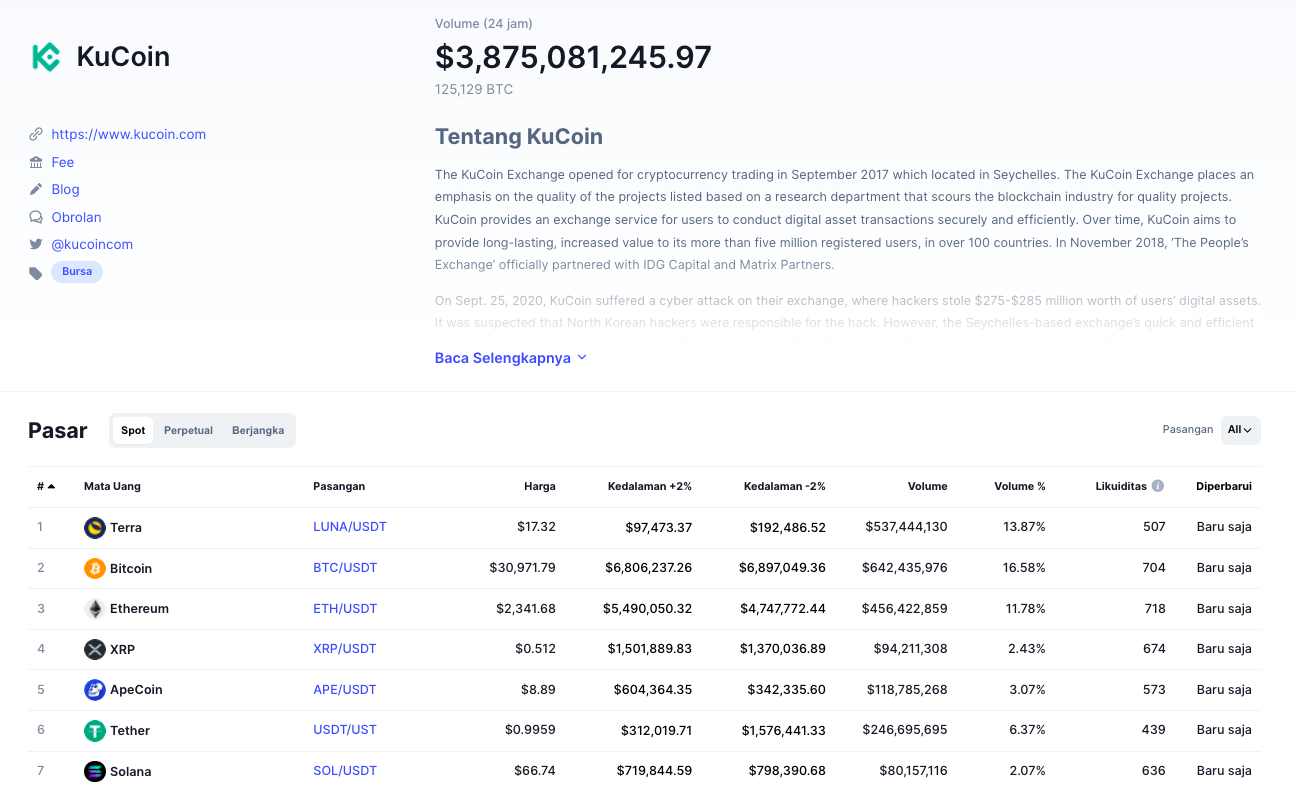1296x787 pixels.
Task: Switch to the Berjangka tab
Action: [x=258, y=430]
